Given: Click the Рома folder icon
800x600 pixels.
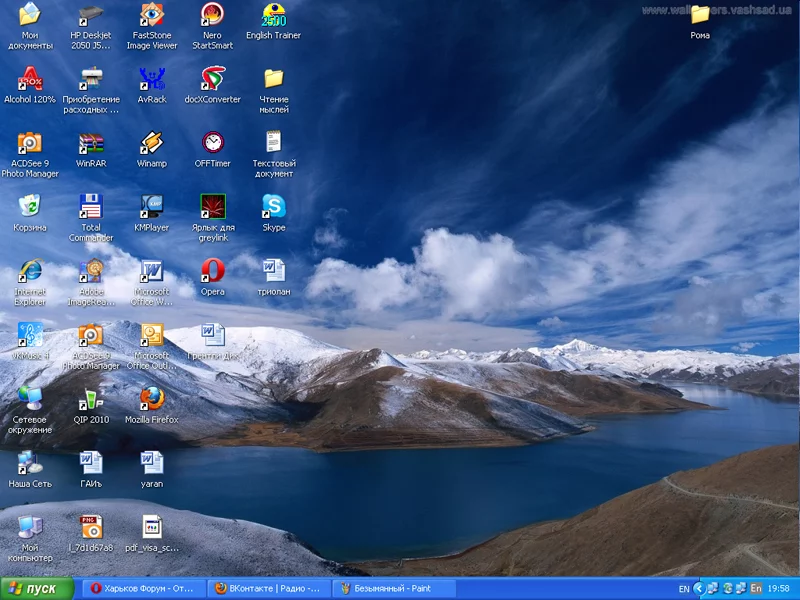Looking at the screenshot, I should pyautogui.click(x=700, y=15).
